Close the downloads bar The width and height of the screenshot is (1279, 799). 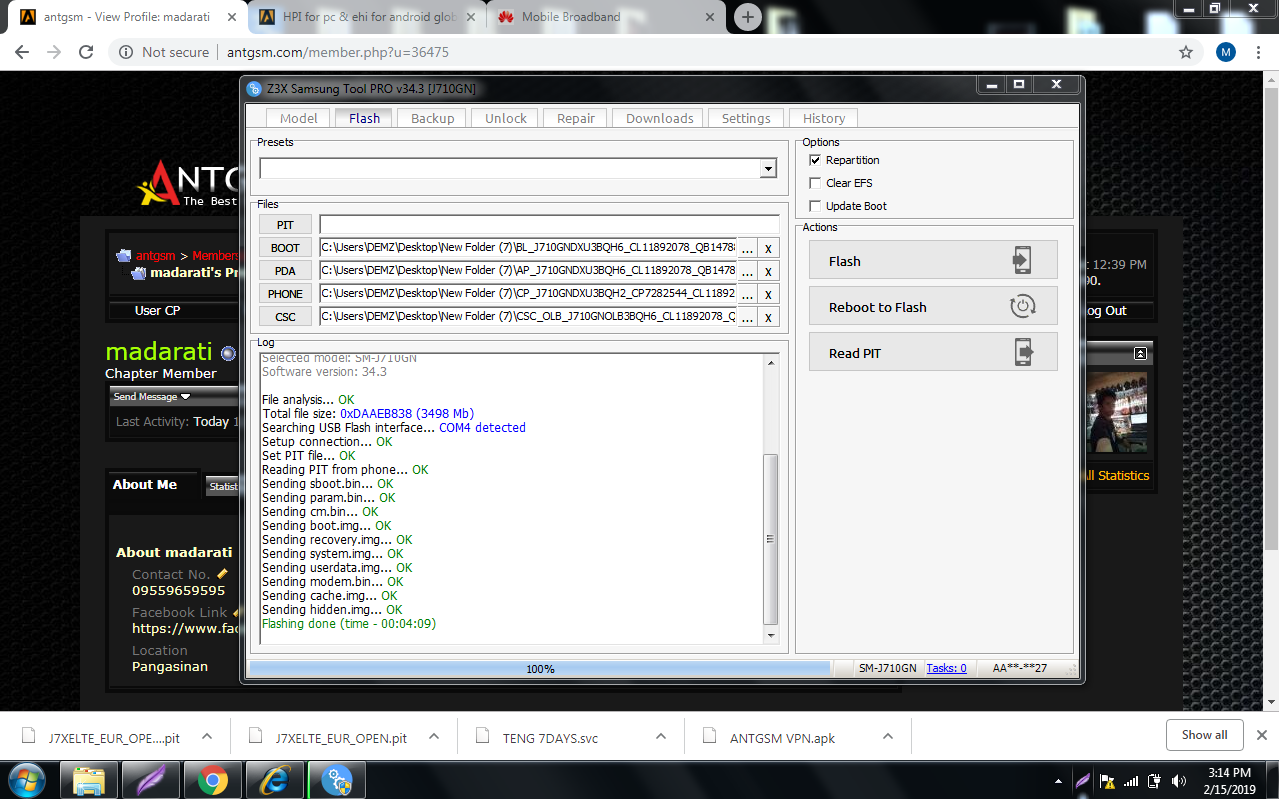click(x=1262, y=735)
